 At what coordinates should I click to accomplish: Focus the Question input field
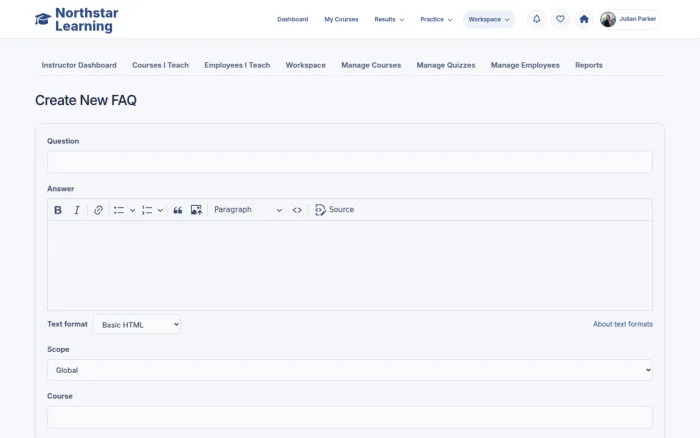click(x=350, y=162)
